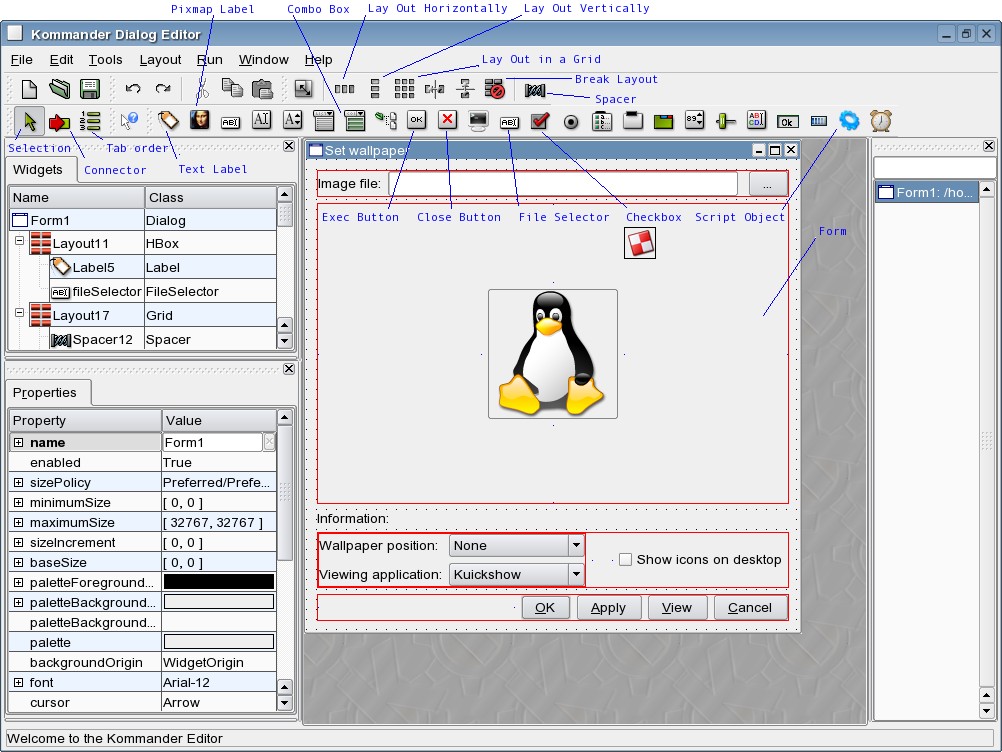Viewport: 1002px width, 752px height.
Task: Open the Window menu
Action: 264,59
